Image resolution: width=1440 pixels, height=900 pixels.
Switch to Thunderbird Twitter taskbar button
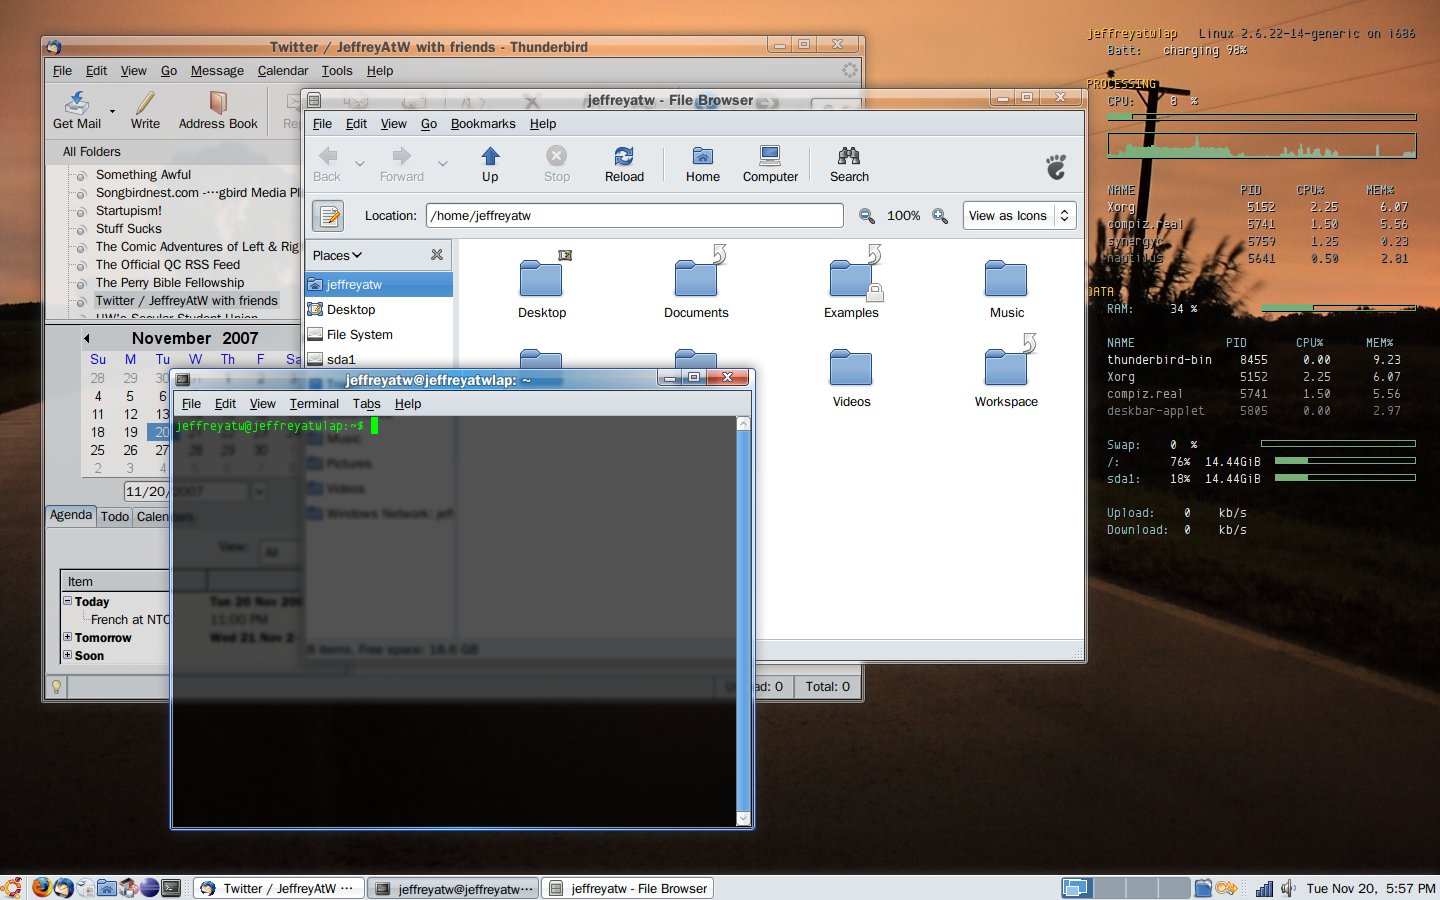coord(278,888)
